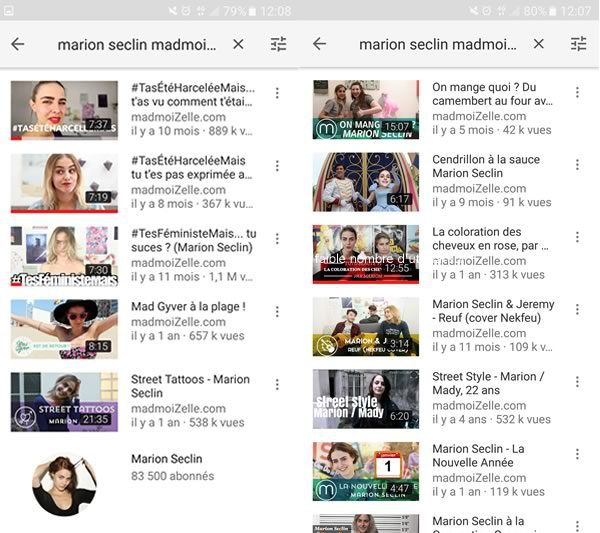The width and height of the screenshot is (600, 533).
Task: Select 'il y a 1 an · 657 k vues'
Action: (x=188, y=336)
